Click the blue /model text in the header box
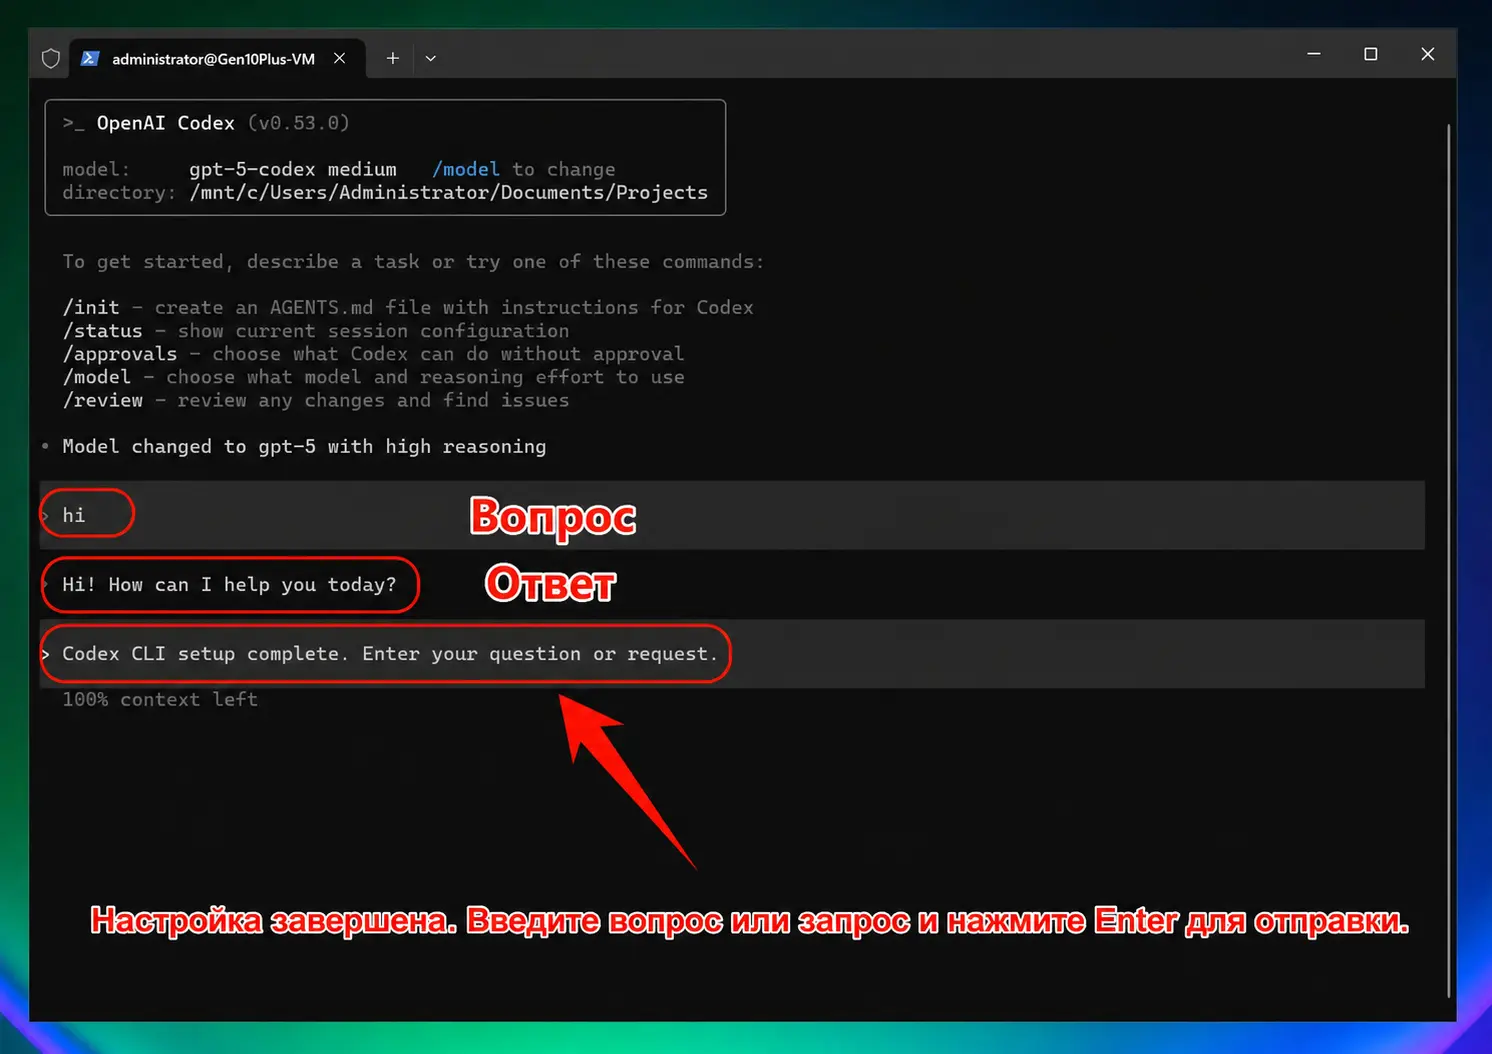 (x=466, y=169)
